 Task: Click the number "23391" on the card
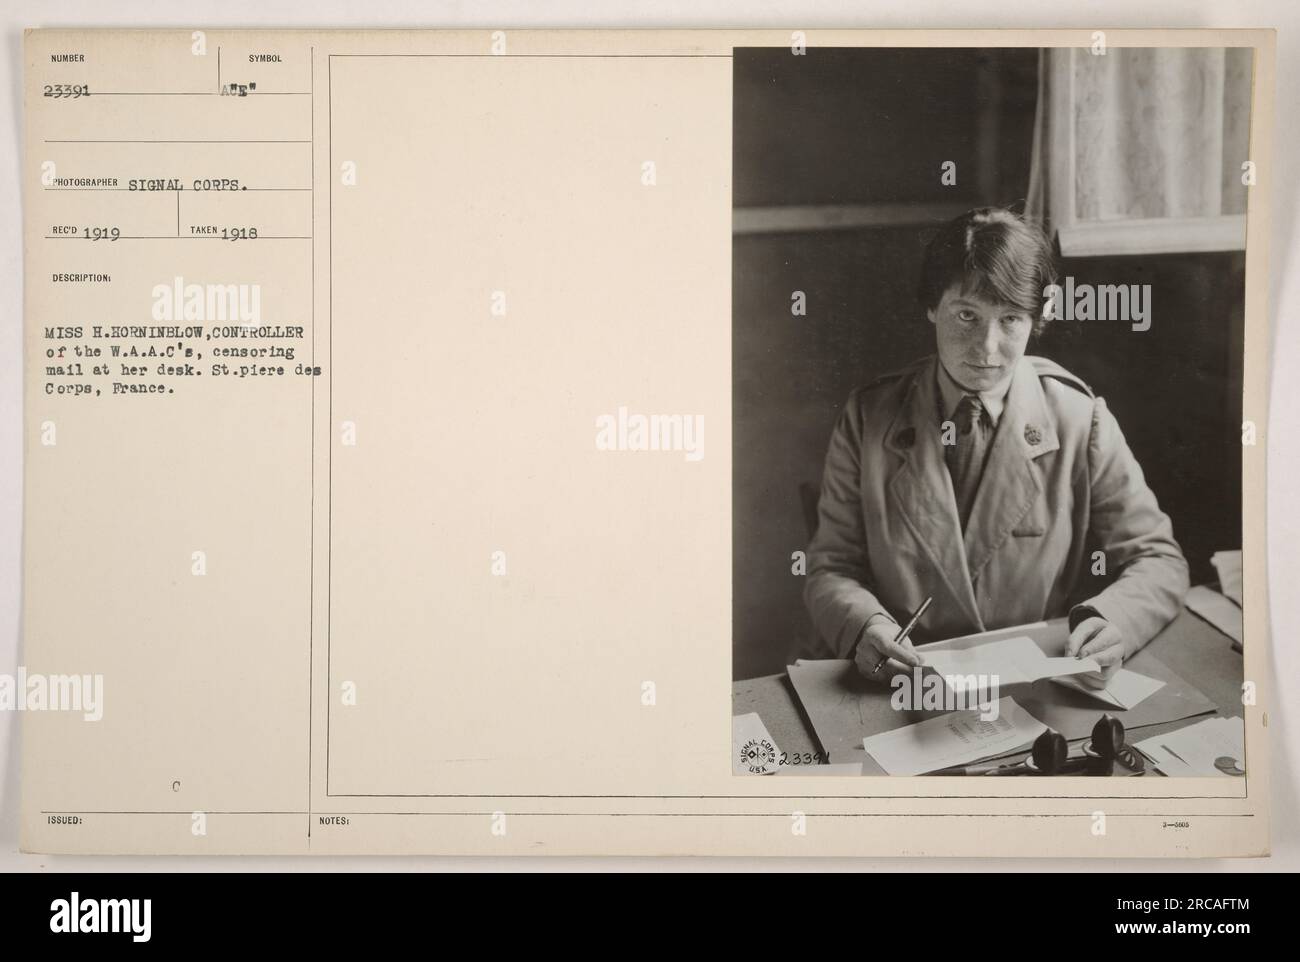(x=68, y=89)
